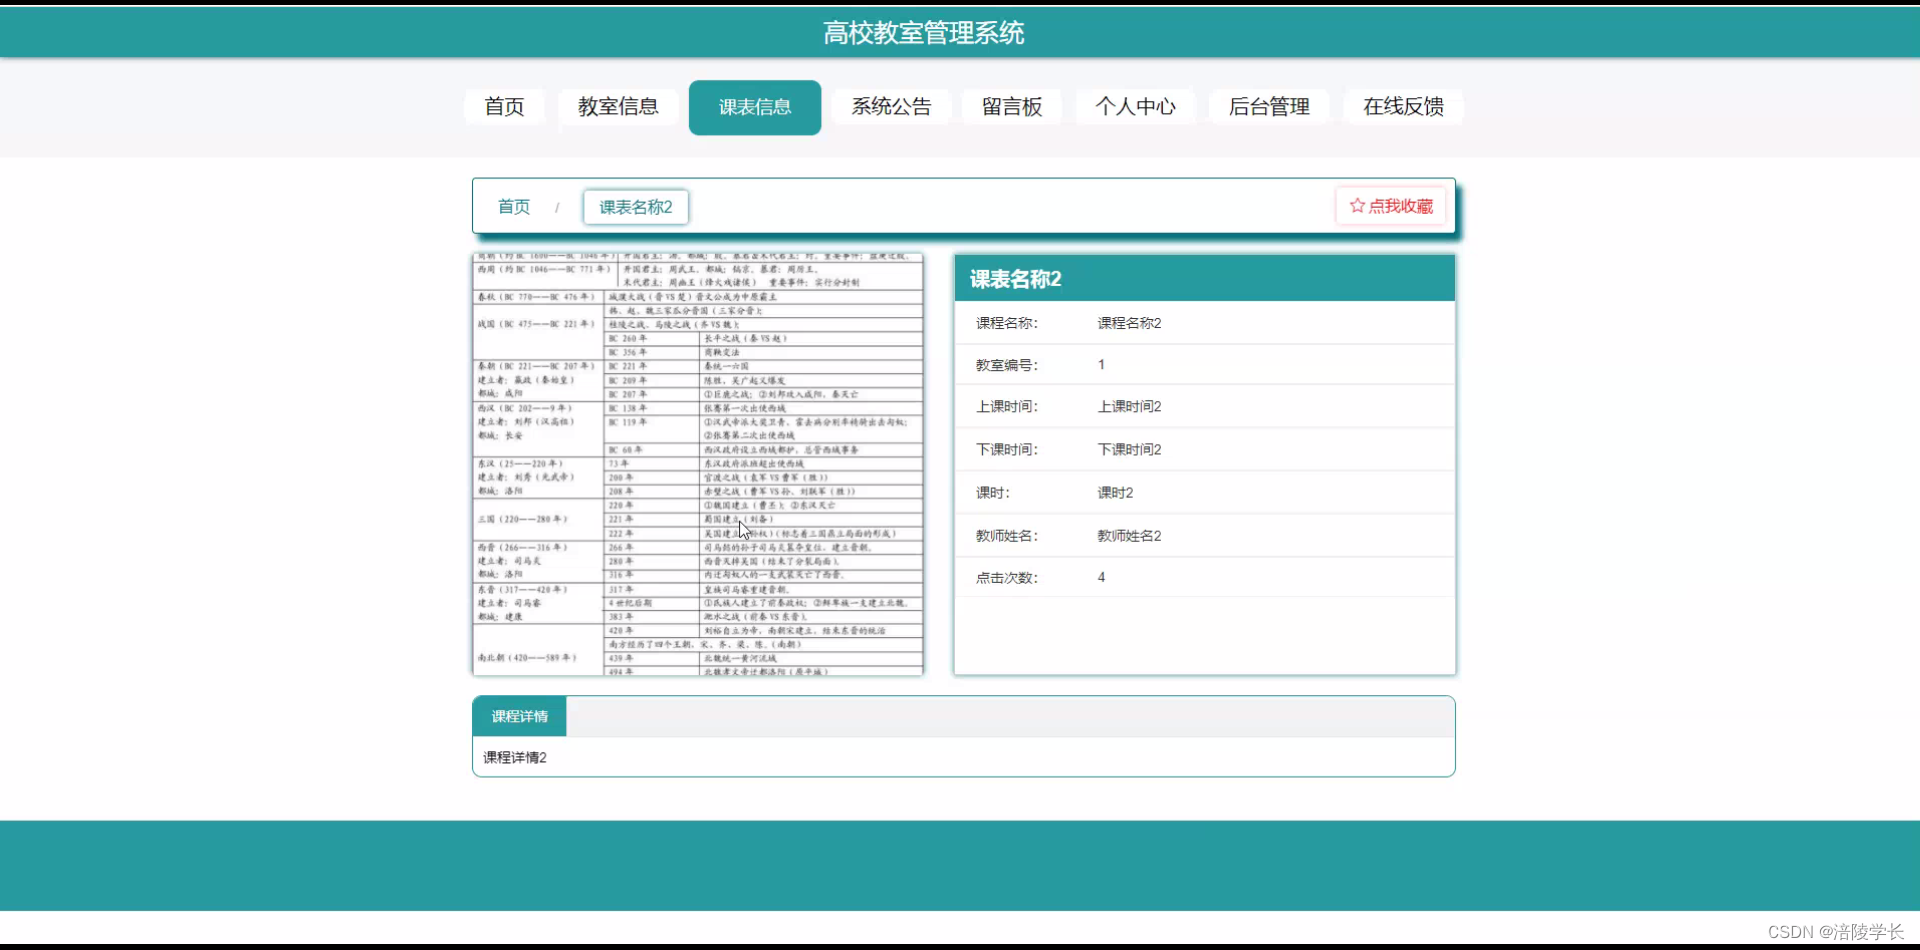This screenshot has width=1920, height=950.
Task: Open the 课表信息 tab
Action: (x=754, y=107)
